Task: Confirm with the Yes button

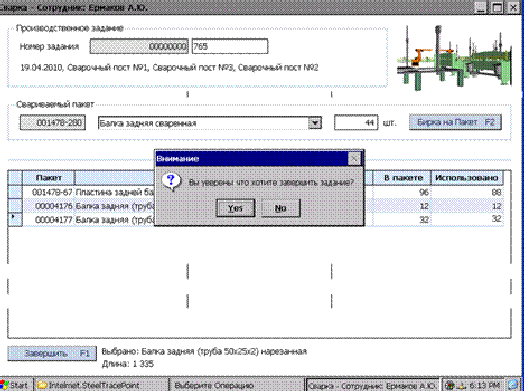Action: pos(236,208)
